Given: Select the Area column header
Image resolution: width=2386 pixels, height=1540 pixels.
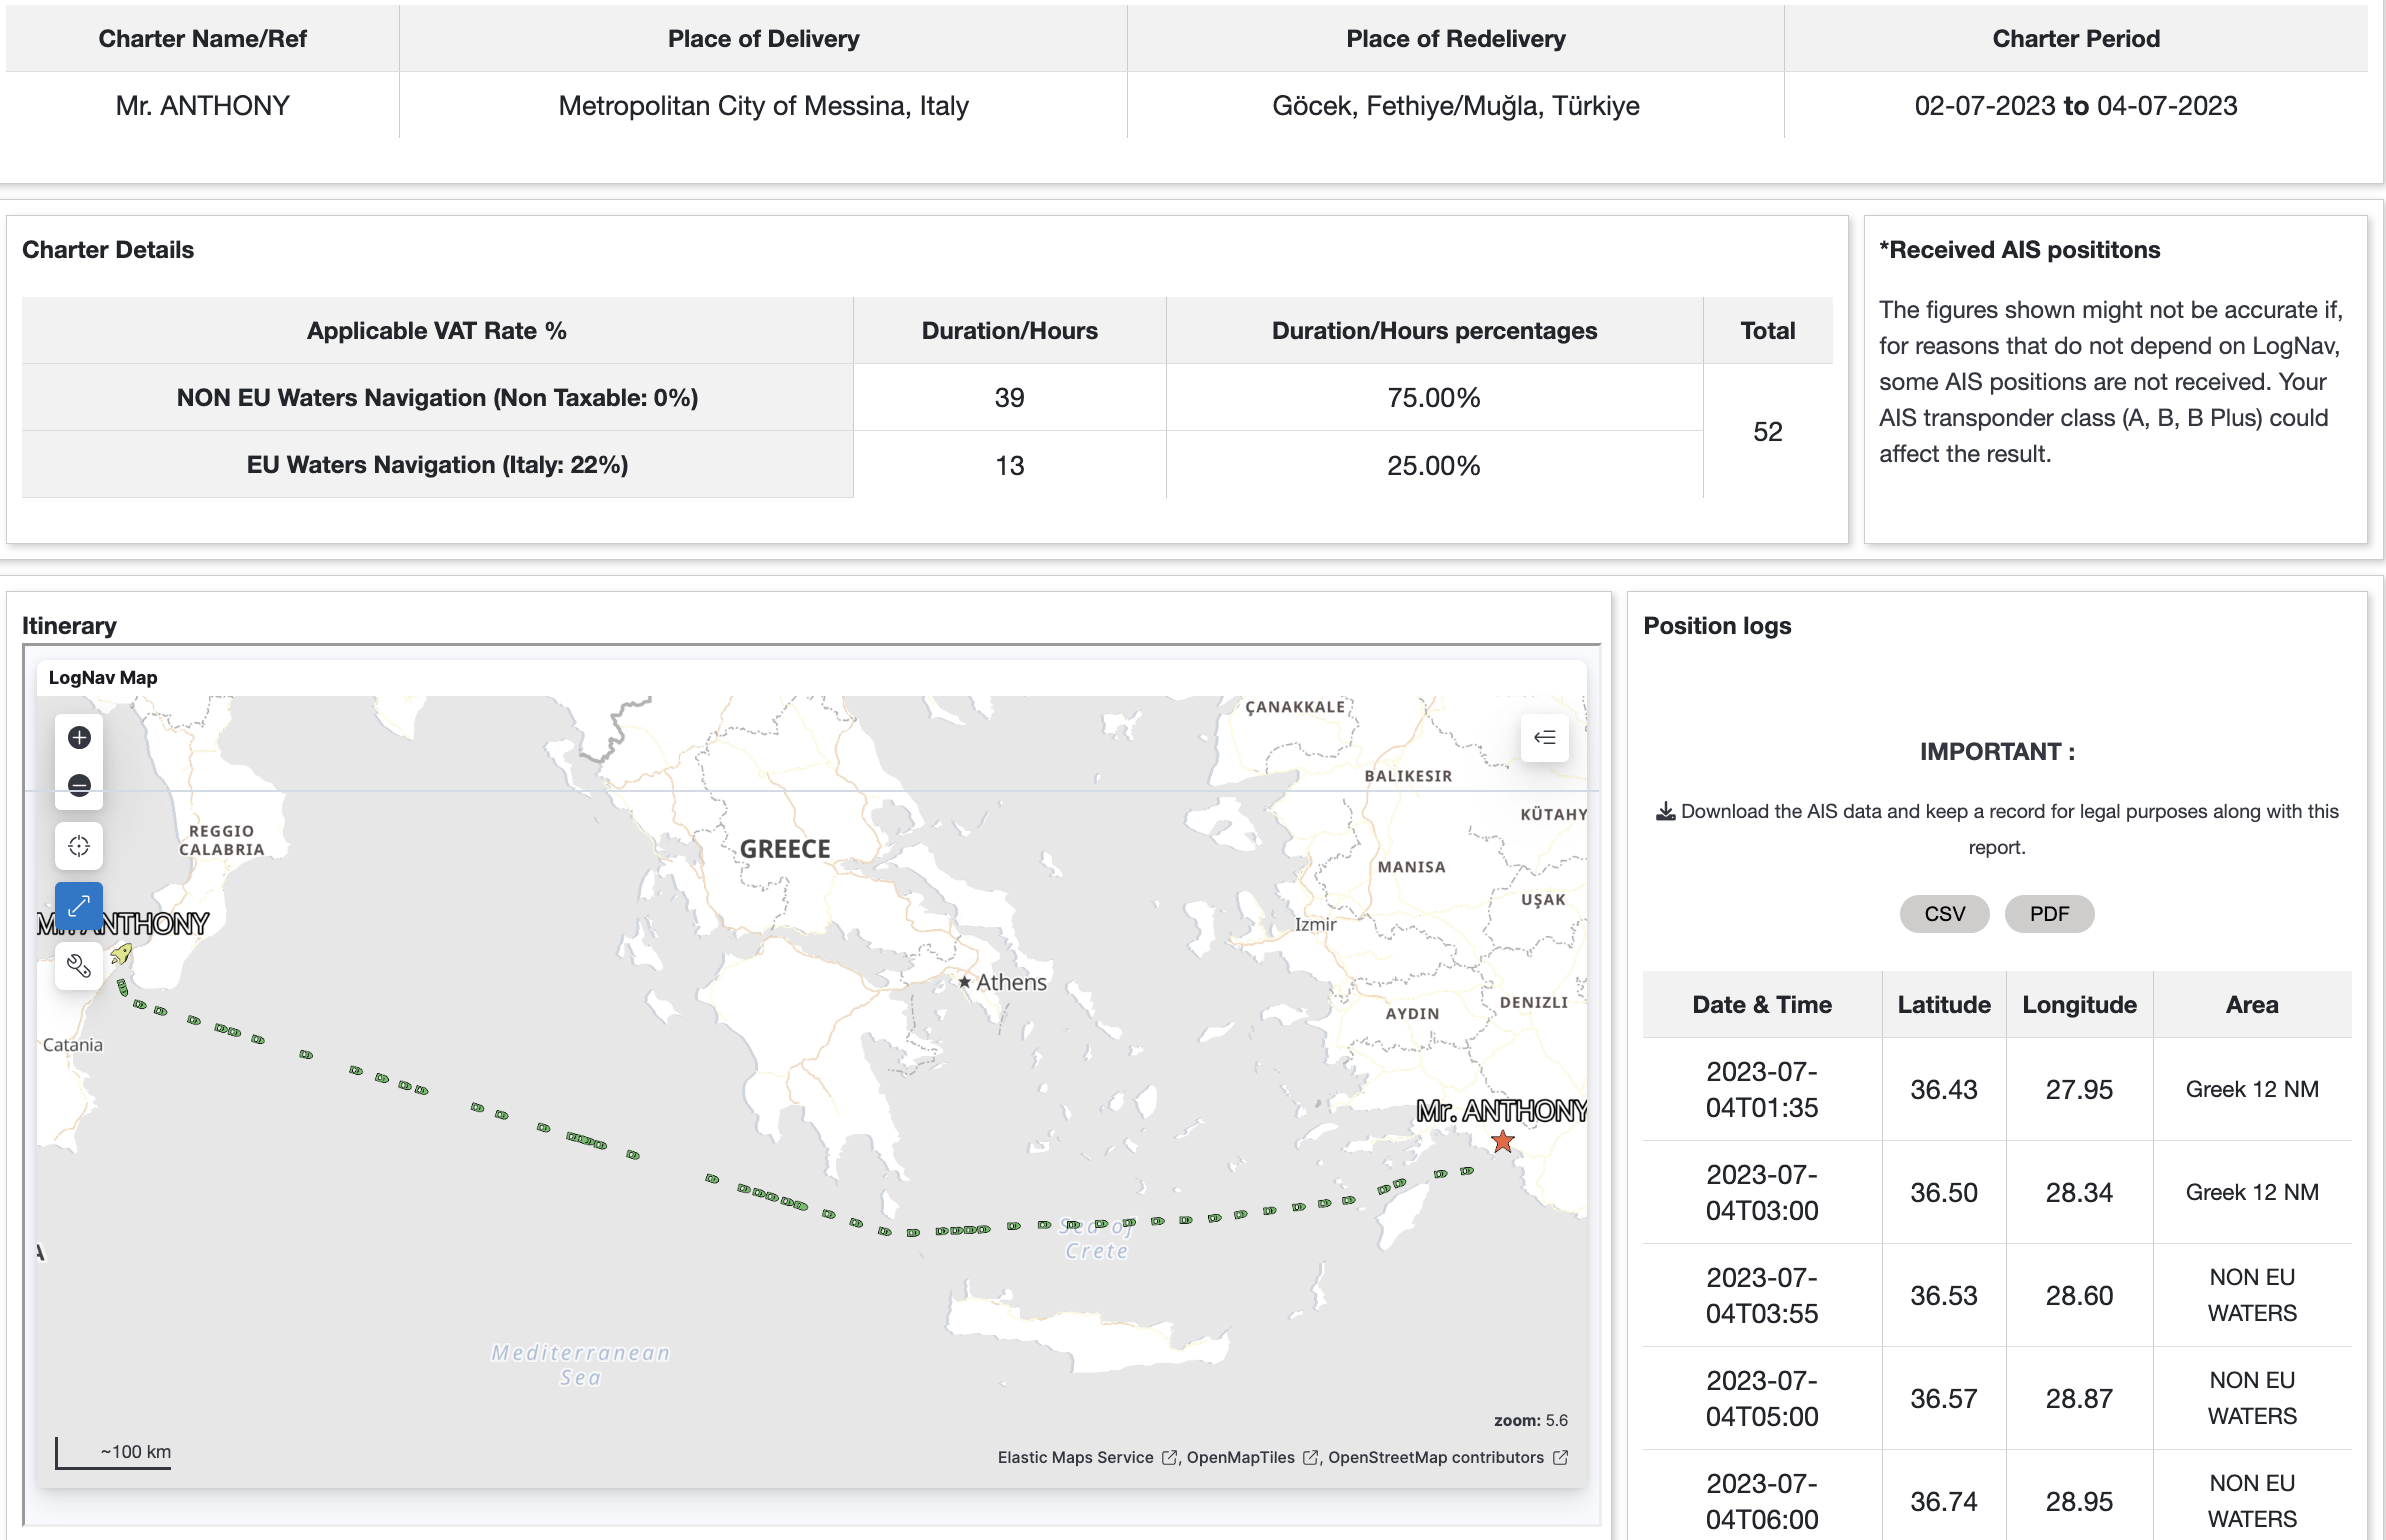Looking at the screenshot, I should coord(2252,1005).
